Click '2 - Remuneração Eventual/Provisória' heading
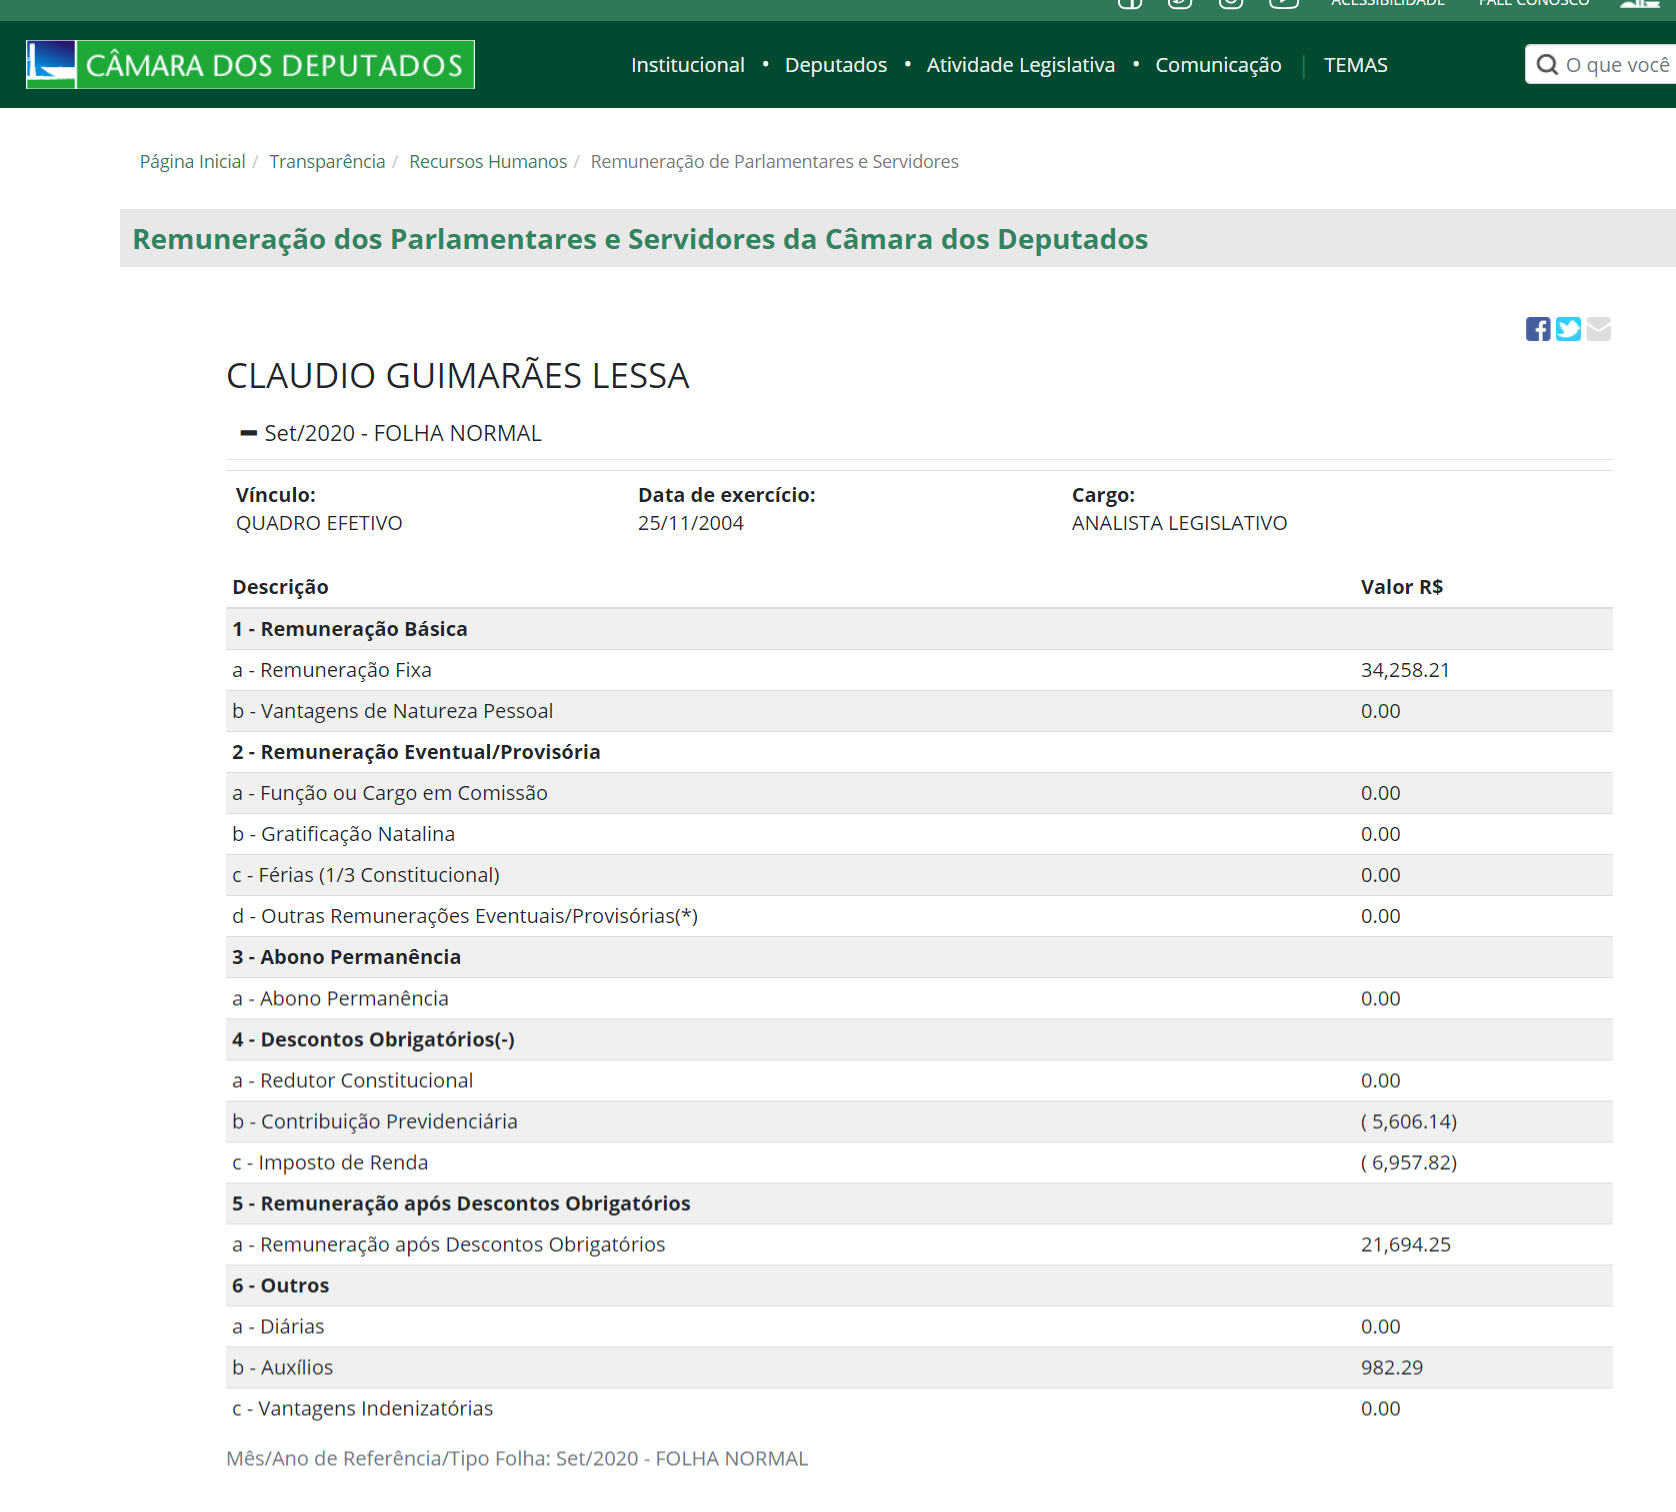The width and height of the screenshot is (1676, 1512). (416, 752)
